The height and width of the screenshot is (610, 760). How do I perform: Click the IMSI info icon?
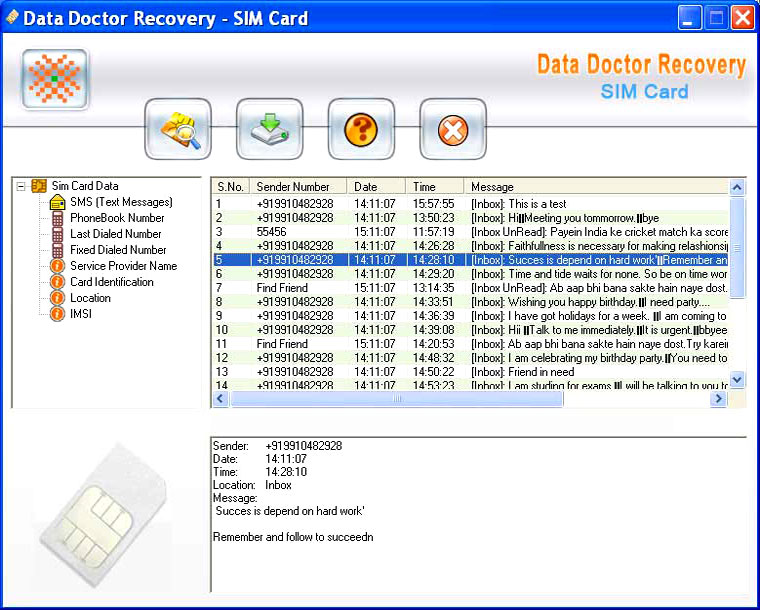[57, 314]
